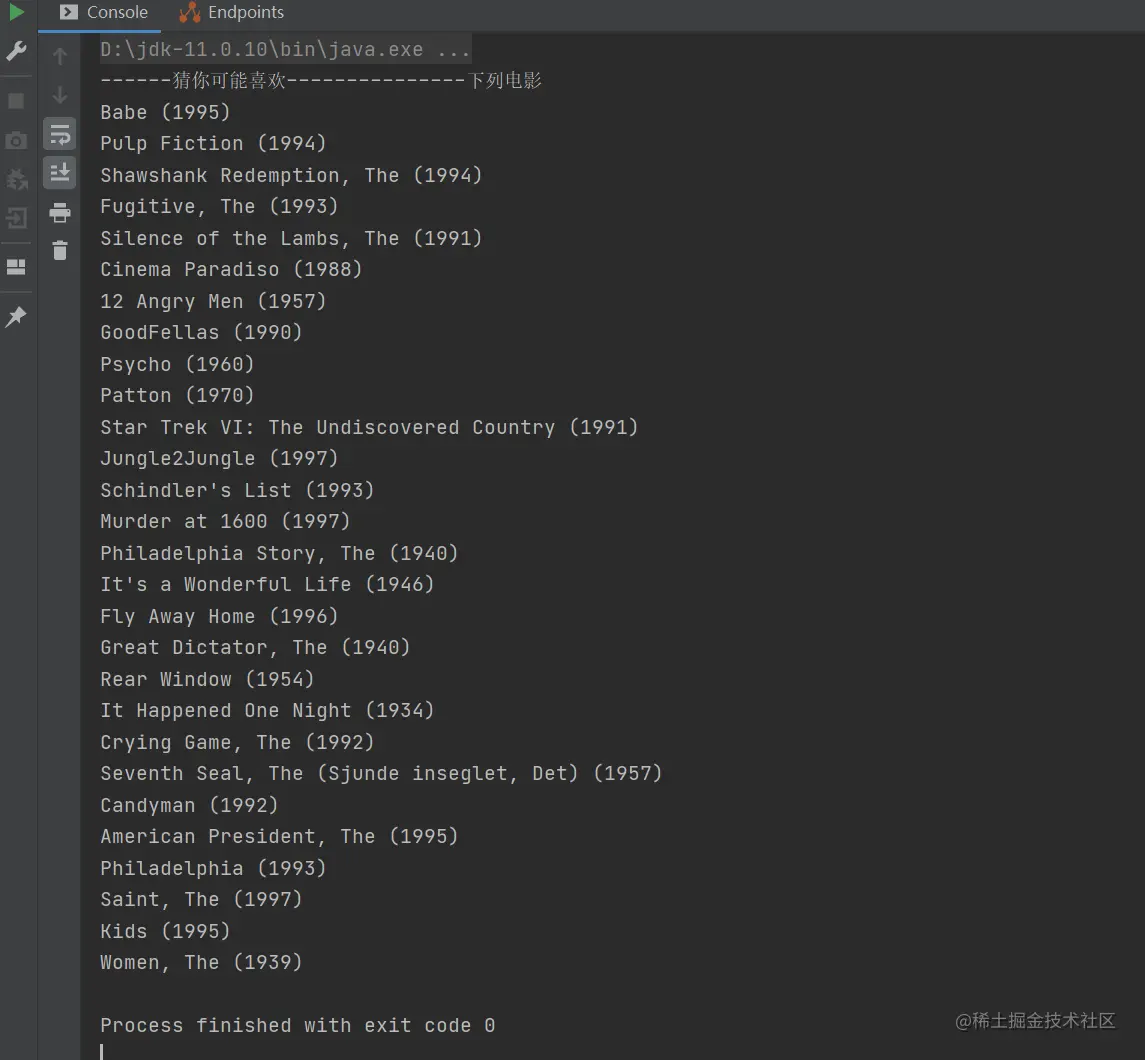Screen dimensions: 1145x1060
Task: Click the Down arrow stack trace icon
Action: tap(60, 95)
